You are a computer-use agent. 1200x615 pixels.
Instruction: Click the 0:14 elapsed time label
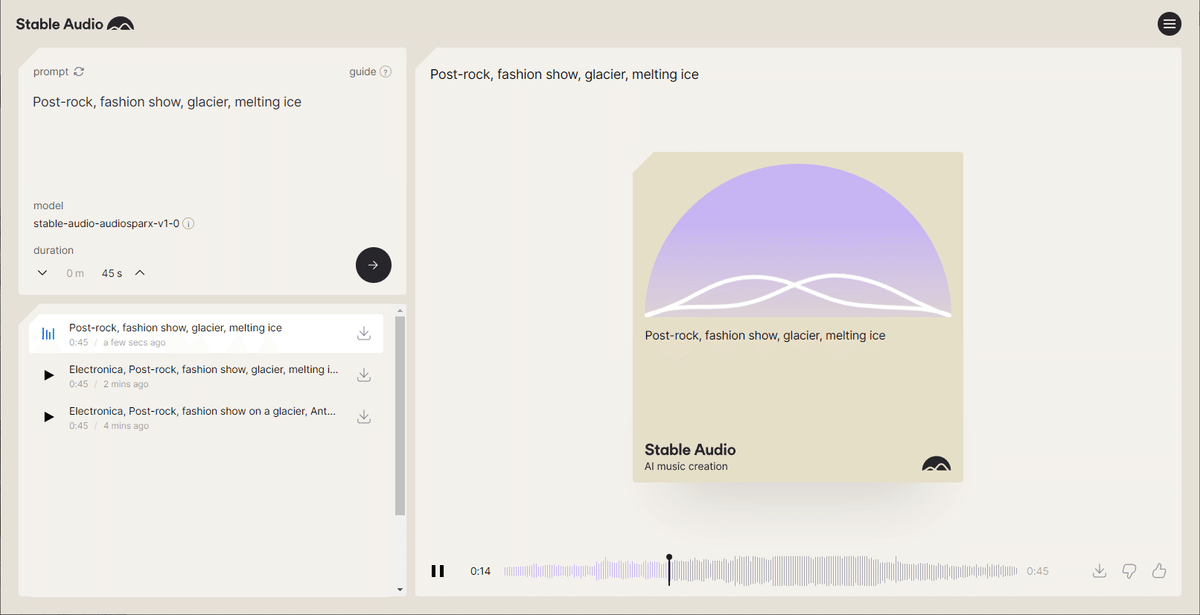(481, 571)
